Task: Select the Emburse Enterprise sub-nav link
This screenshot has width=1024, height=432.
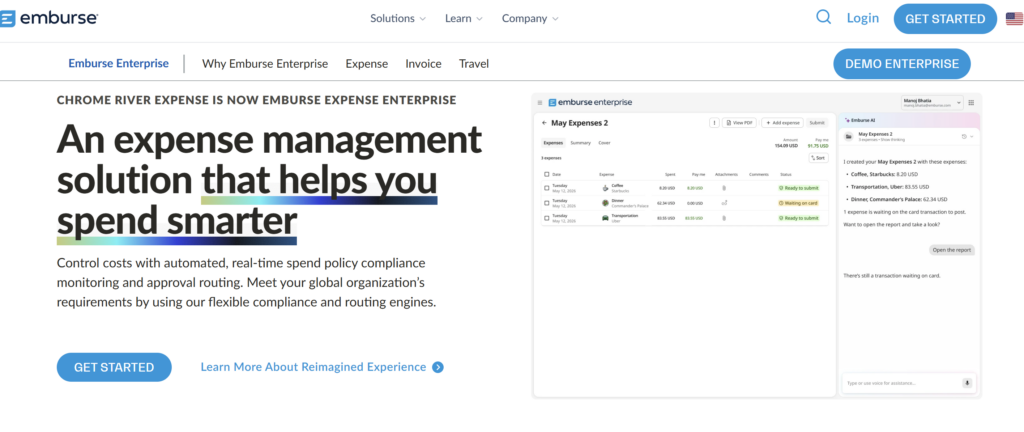Action: tap(118, 63)
